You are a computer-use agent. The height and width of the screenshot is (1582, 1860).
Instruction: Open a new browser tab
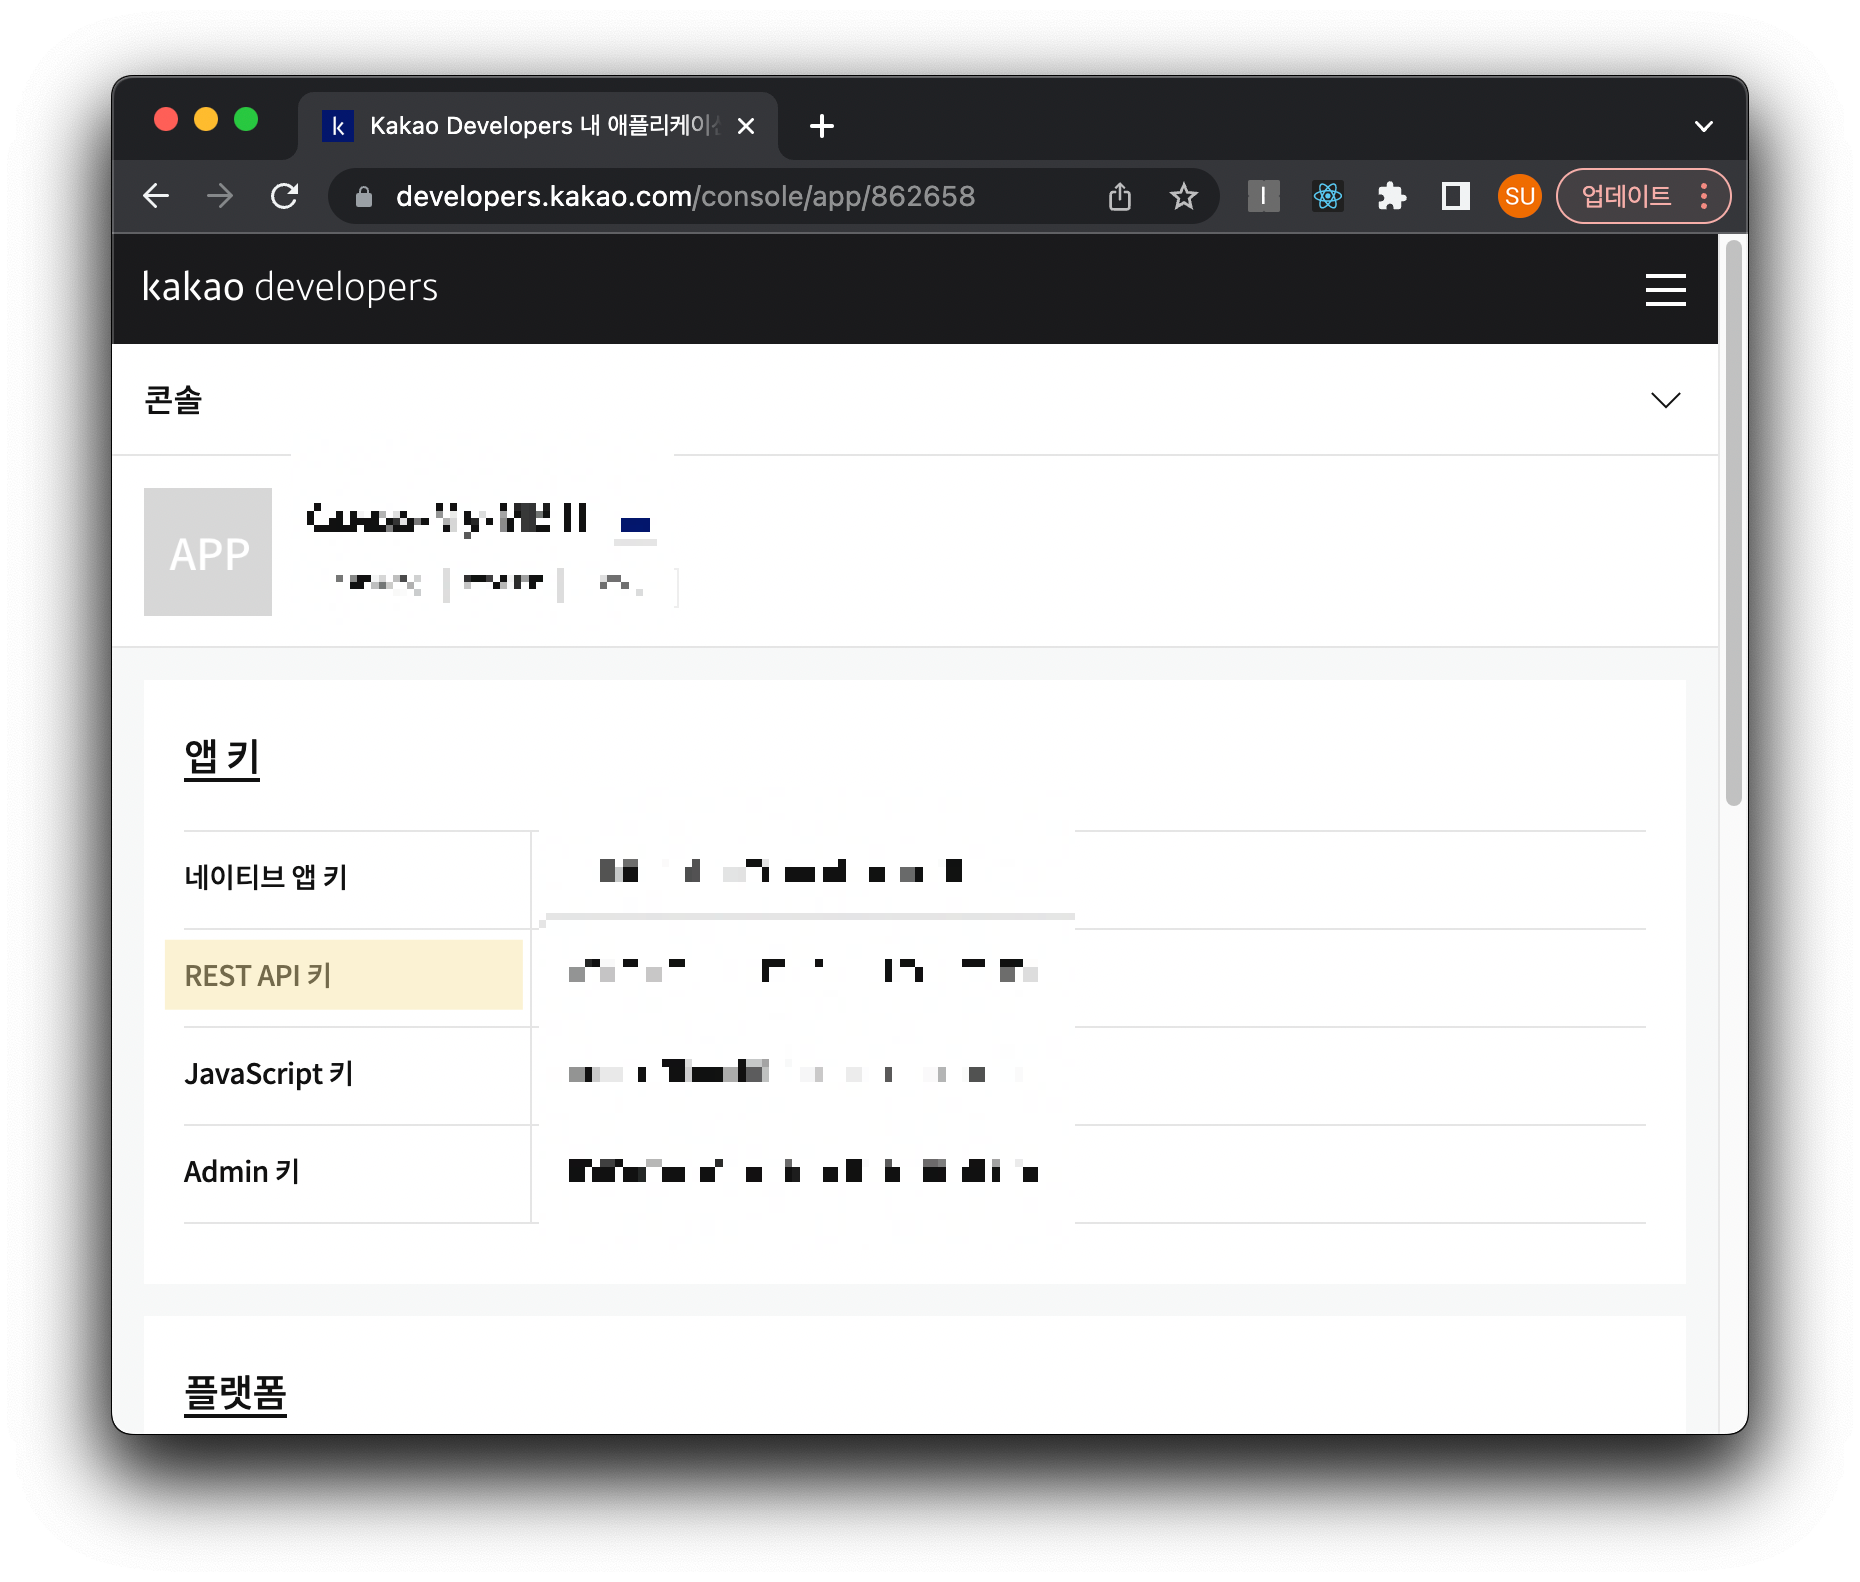click(822, 126)
